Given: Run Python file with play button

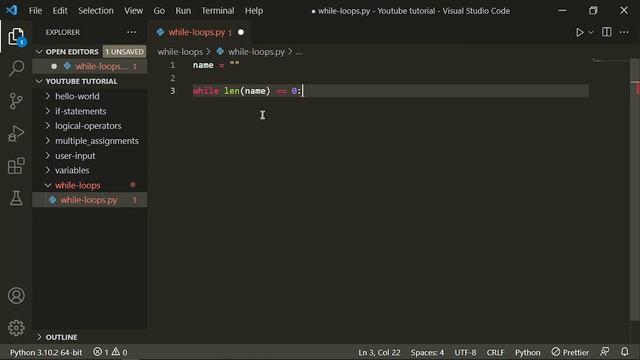Looking at the screenshot, I should click(x=579, y=32).
